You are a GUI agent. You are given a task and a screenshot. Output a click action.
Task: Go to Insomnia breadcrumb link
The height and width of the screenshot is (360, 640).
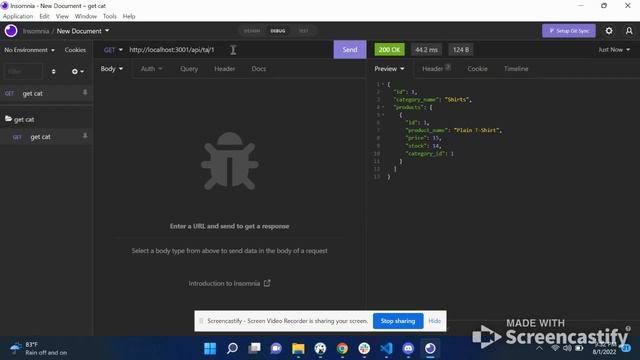pos(36,31)
